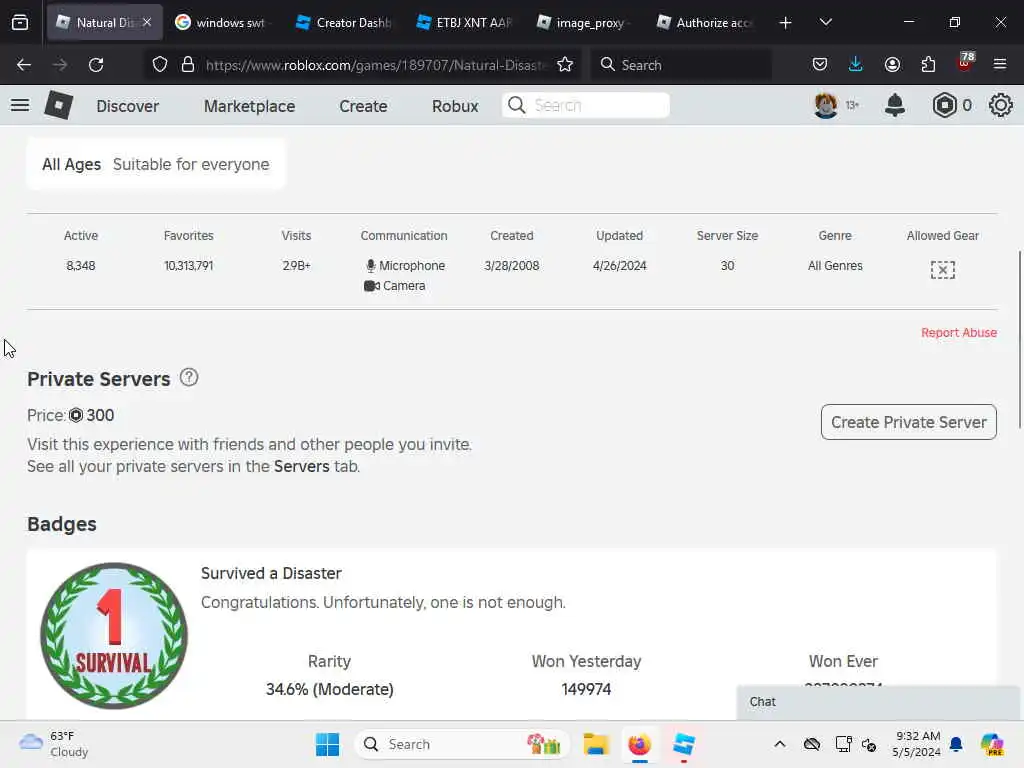1024x768 pixels.
Task: Click the Allowed Gear disabled icon
Action: point(942,270)
